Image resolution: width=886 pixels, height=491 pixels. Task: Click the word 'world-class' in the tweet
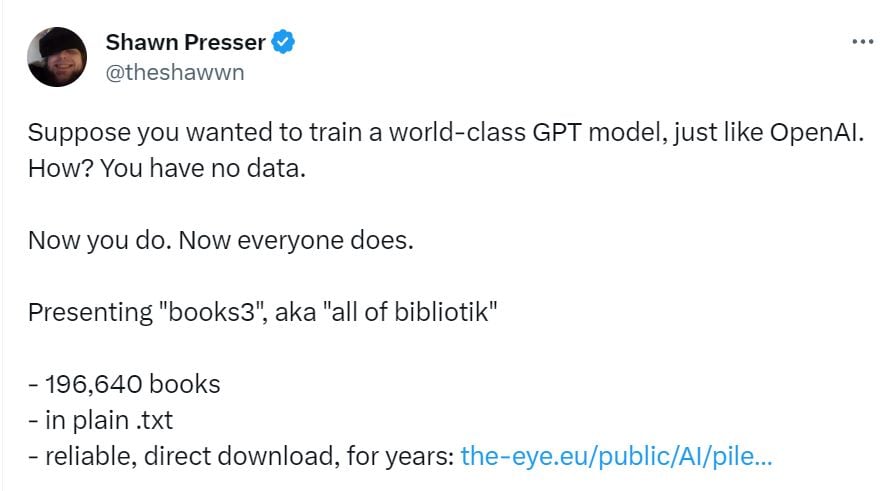coord(457,133)
